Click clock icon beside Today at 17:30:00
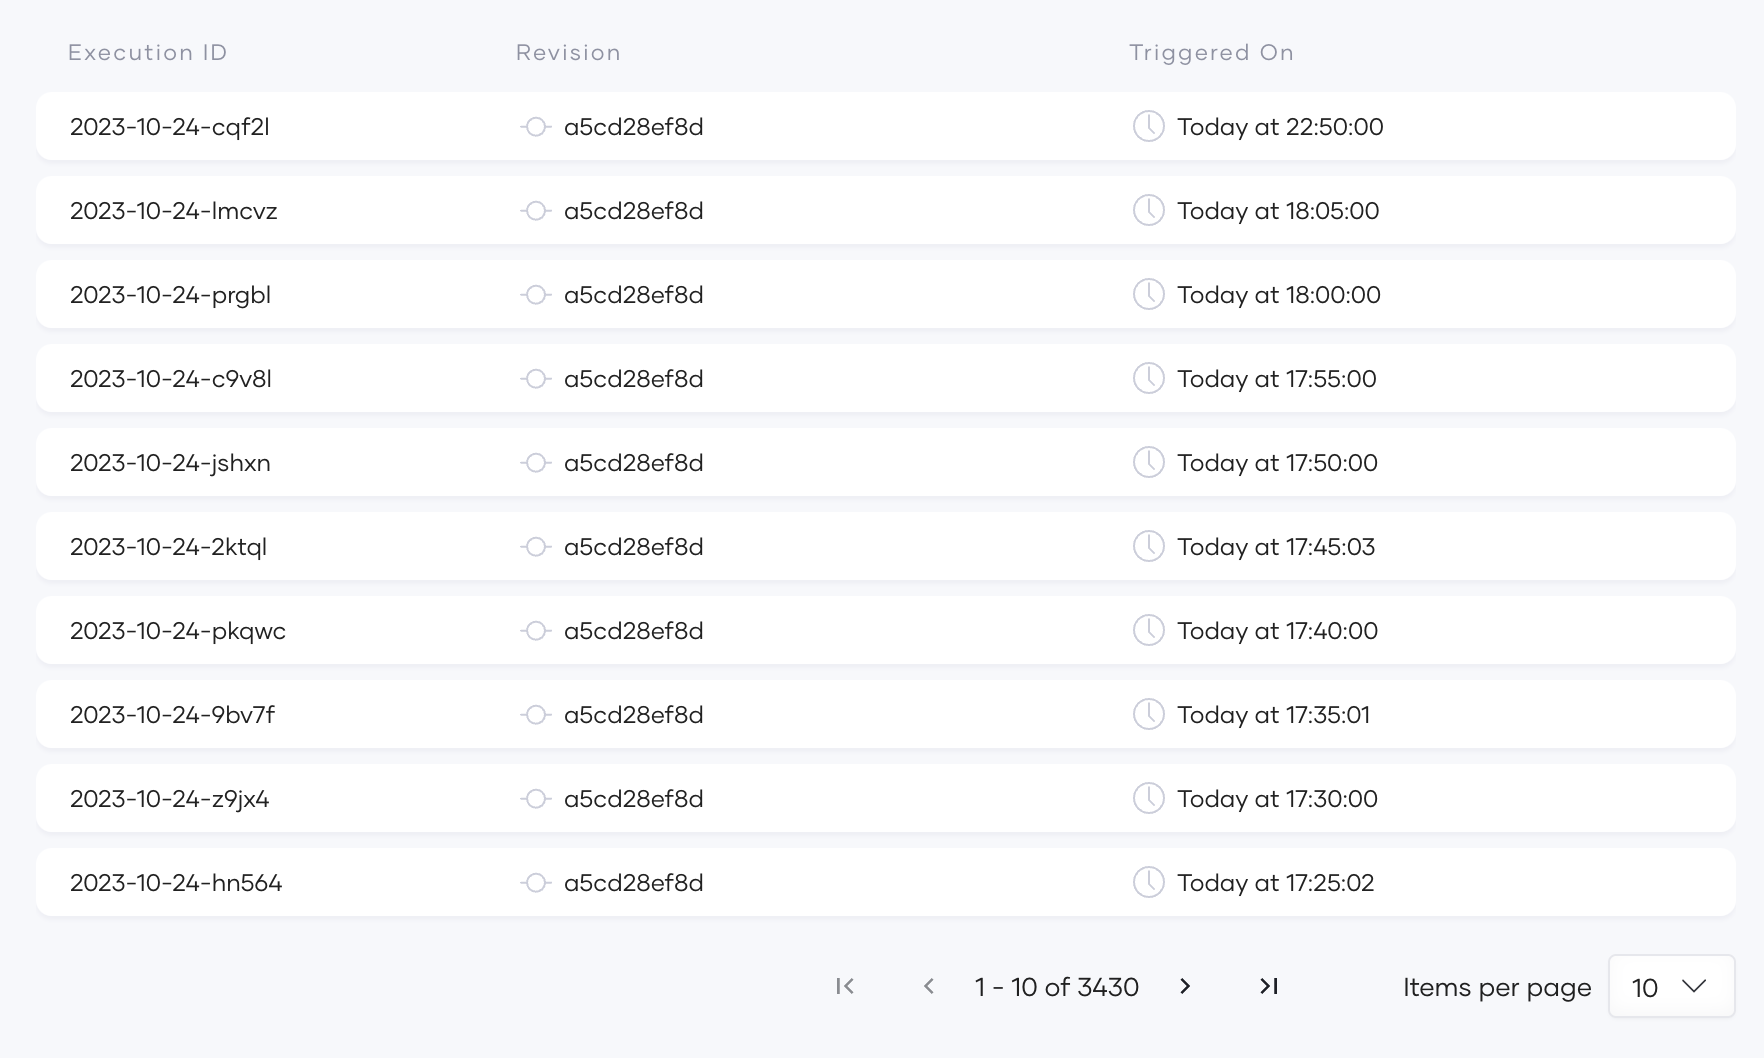 coord(1148,799)
